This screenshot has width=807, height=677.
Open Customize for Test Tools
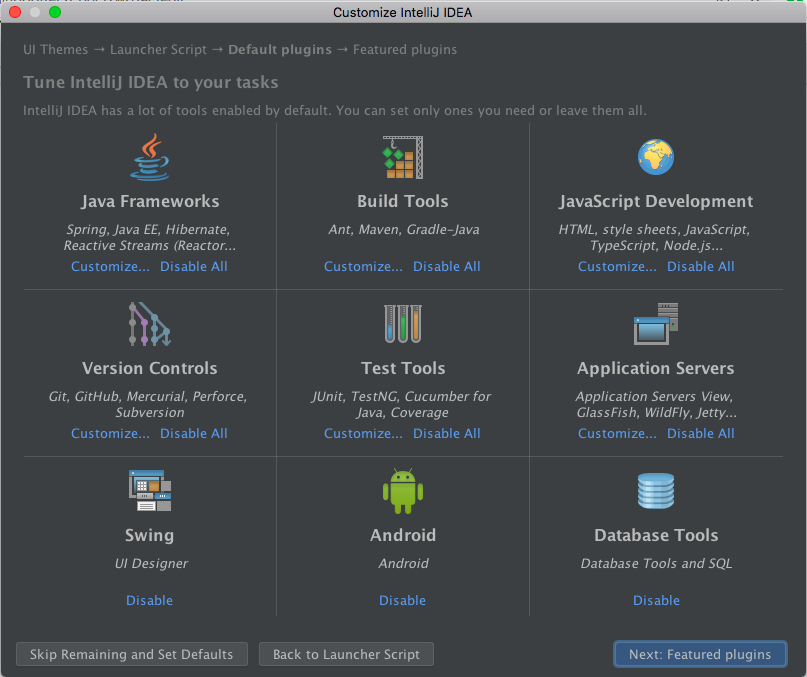pos(363,433)
